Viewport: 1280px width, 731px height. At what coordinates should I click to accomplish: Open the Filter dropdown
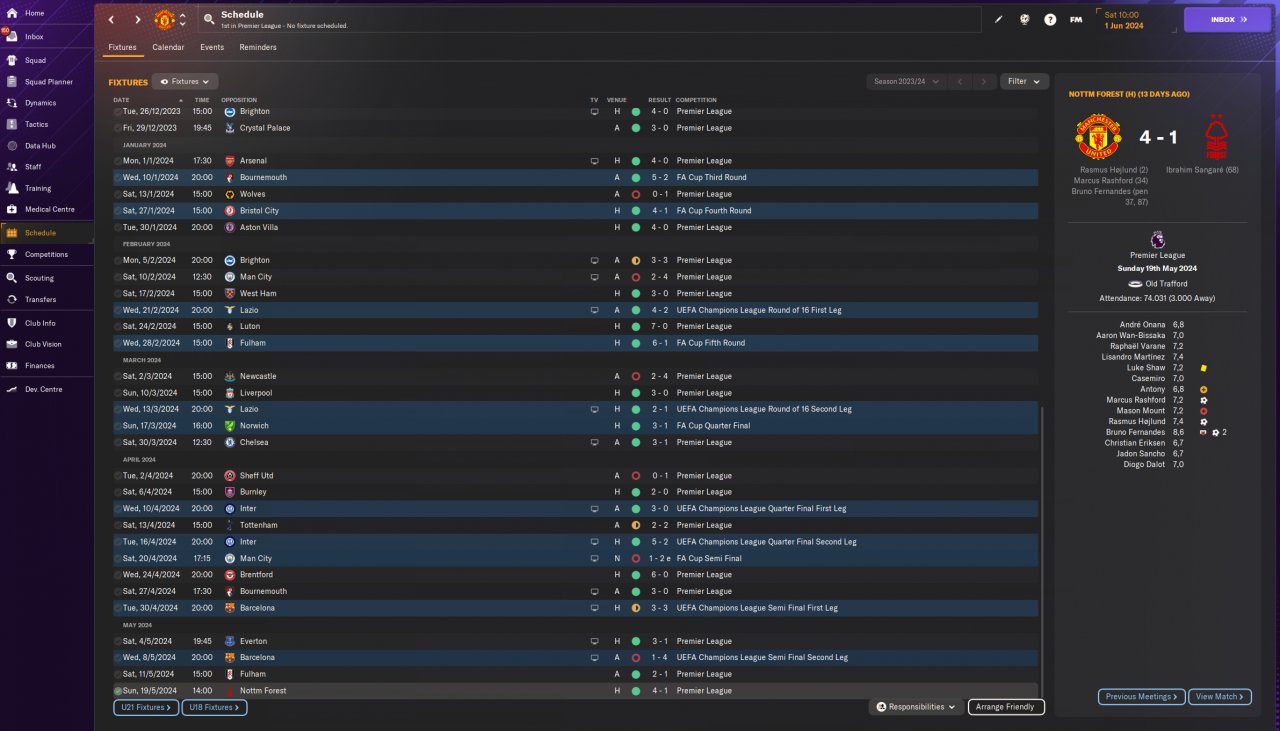(x=1024, y=82)
